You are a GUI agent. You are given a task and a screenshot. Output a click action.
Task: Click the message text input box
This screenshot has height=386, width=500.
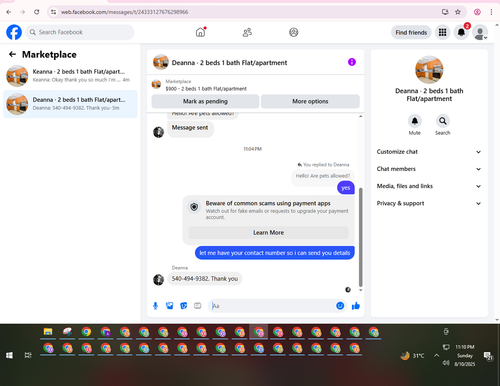(273, 306)
